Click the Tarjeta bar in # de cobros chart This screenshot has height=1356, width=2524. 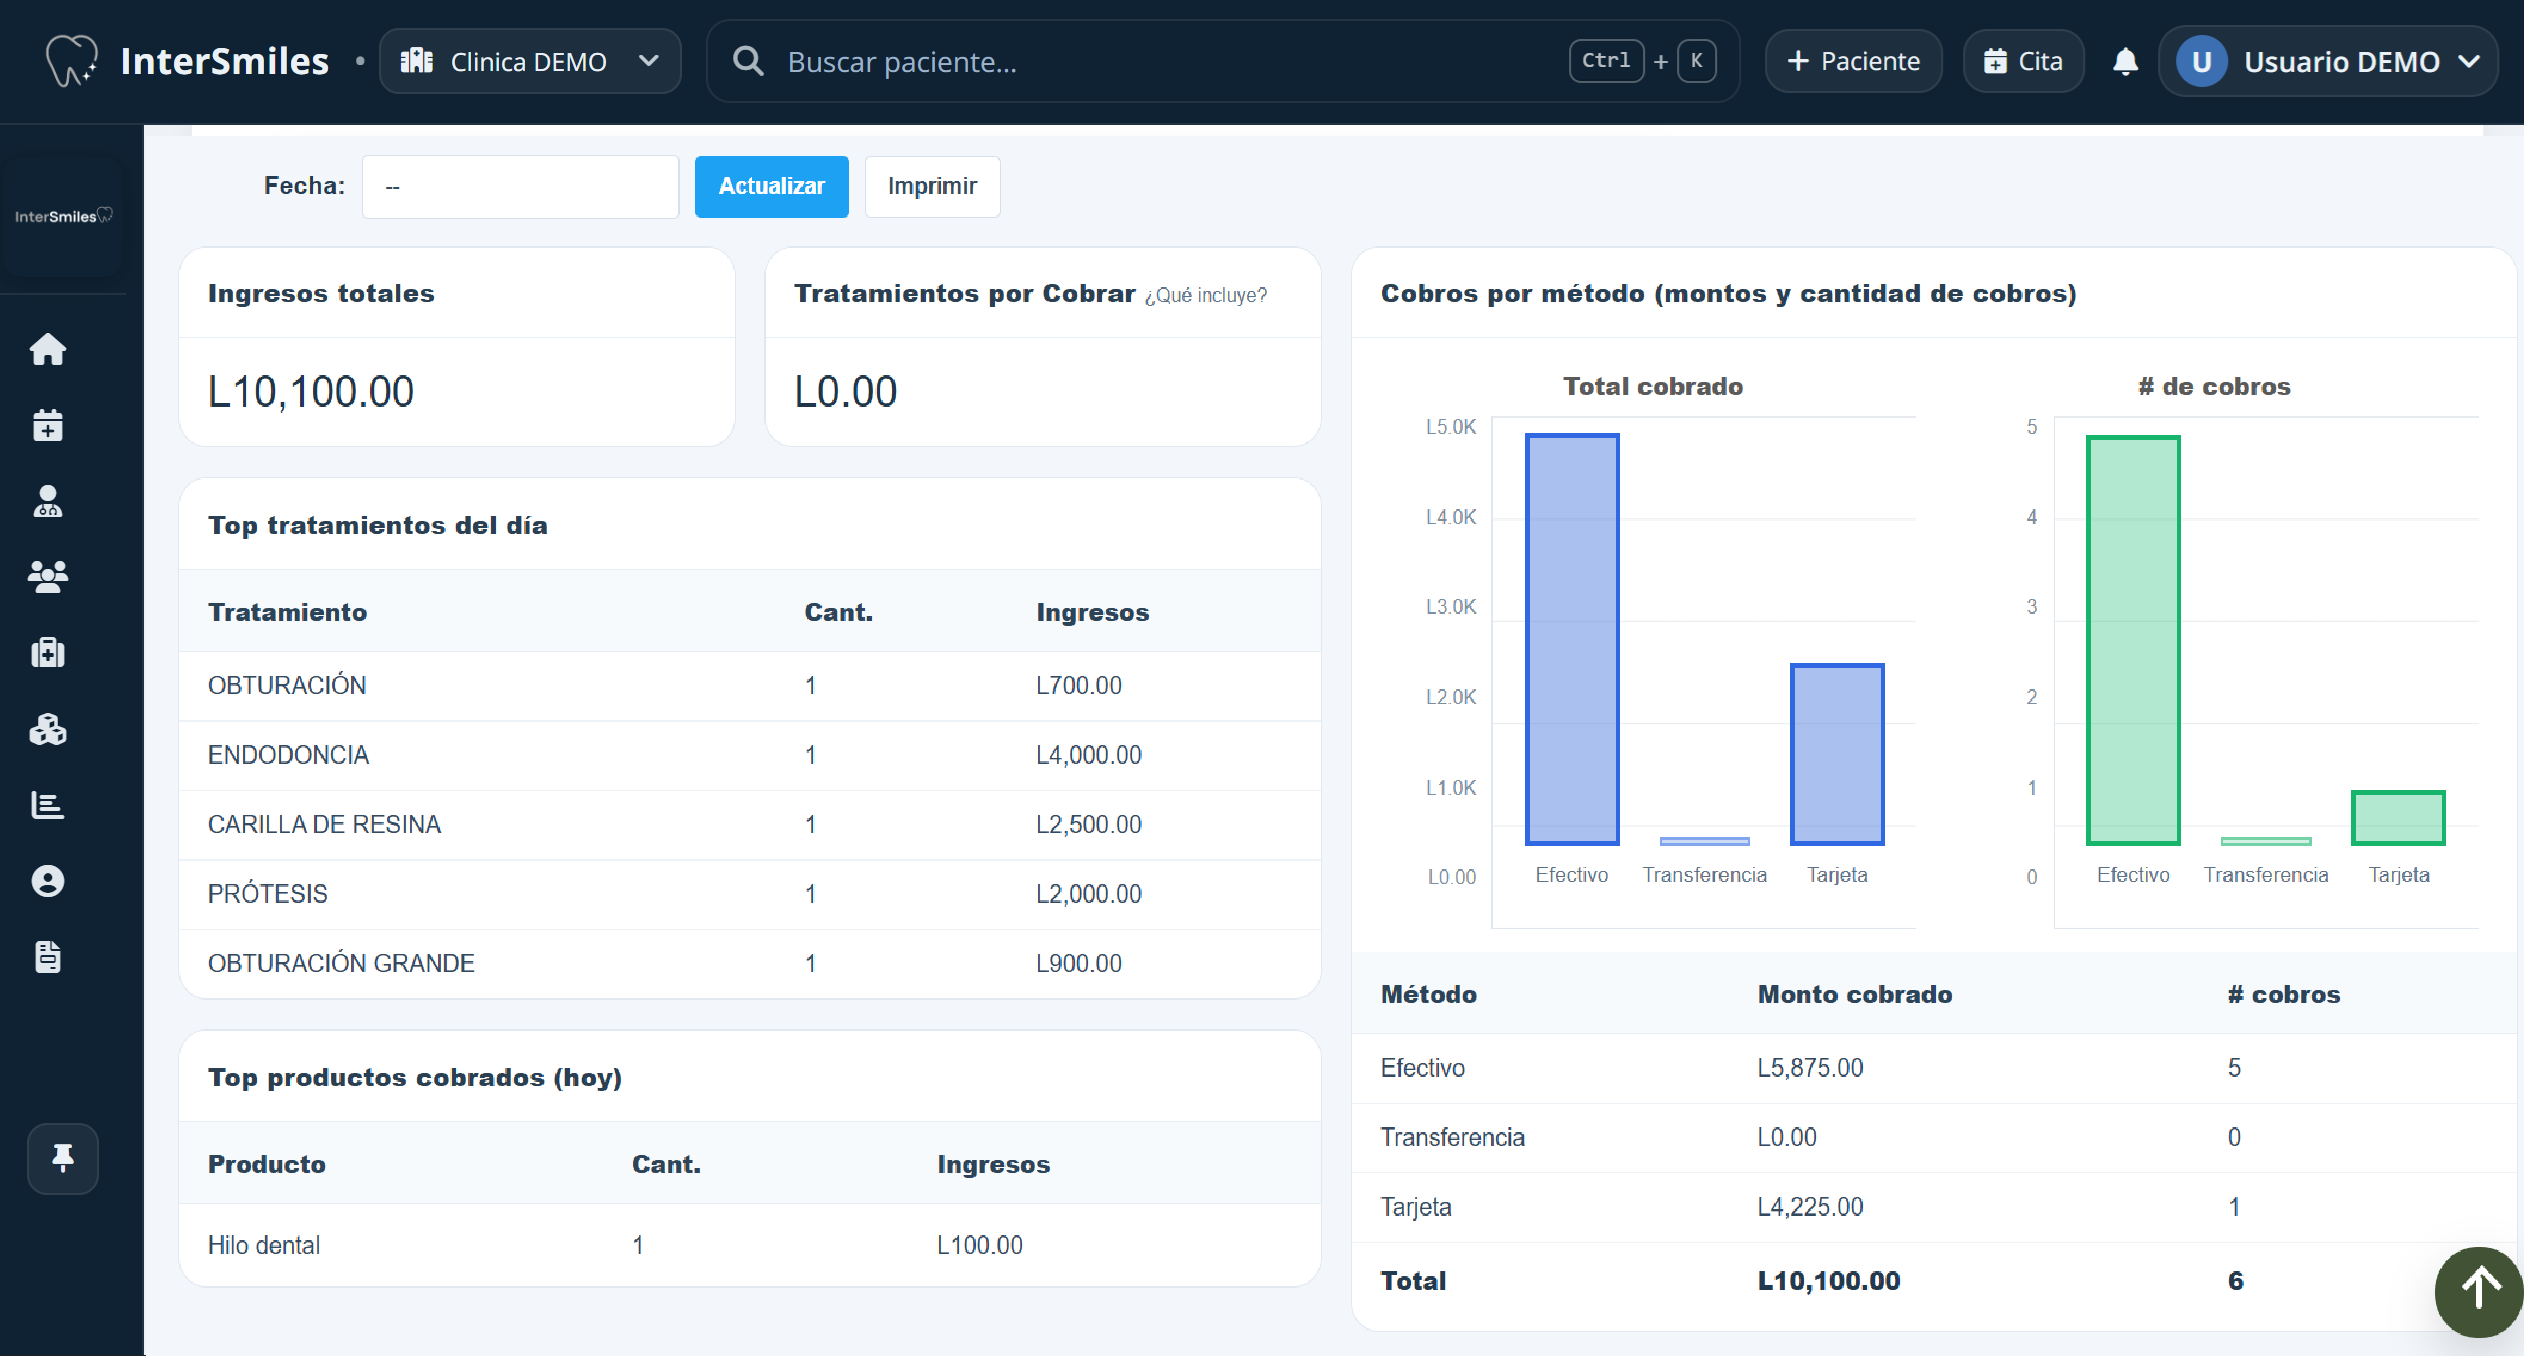pyautogui.click(x=2398, y=817)
